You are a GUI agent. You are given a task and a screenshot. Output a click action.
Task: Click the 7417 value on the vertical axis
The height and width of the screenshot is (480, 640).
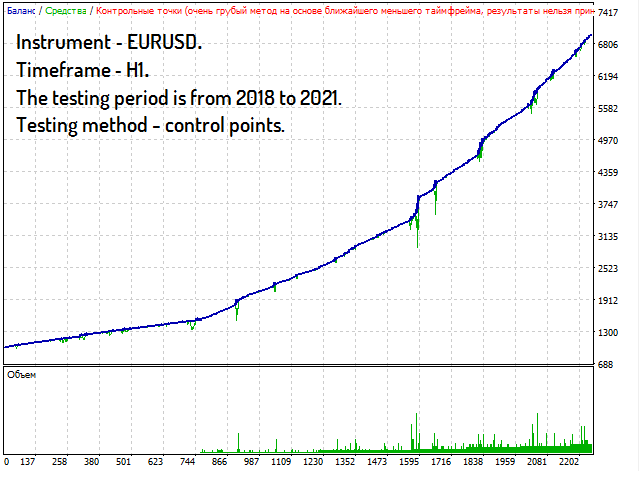click(609, 13)
